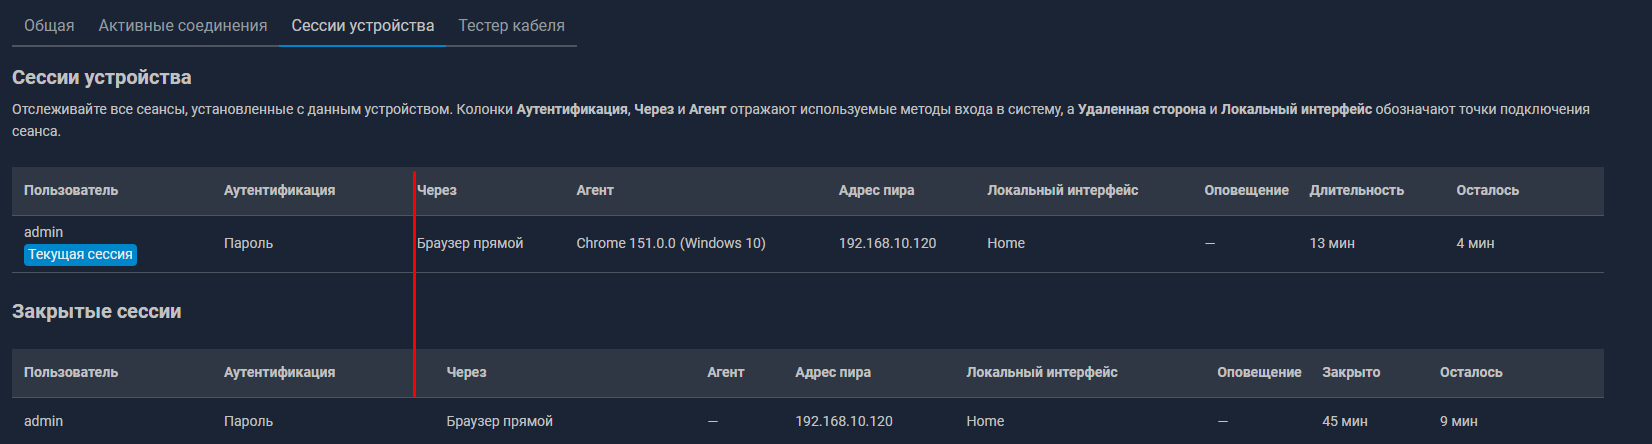
Task: Open the Активные соединения tab
Action: coord(183,25)
